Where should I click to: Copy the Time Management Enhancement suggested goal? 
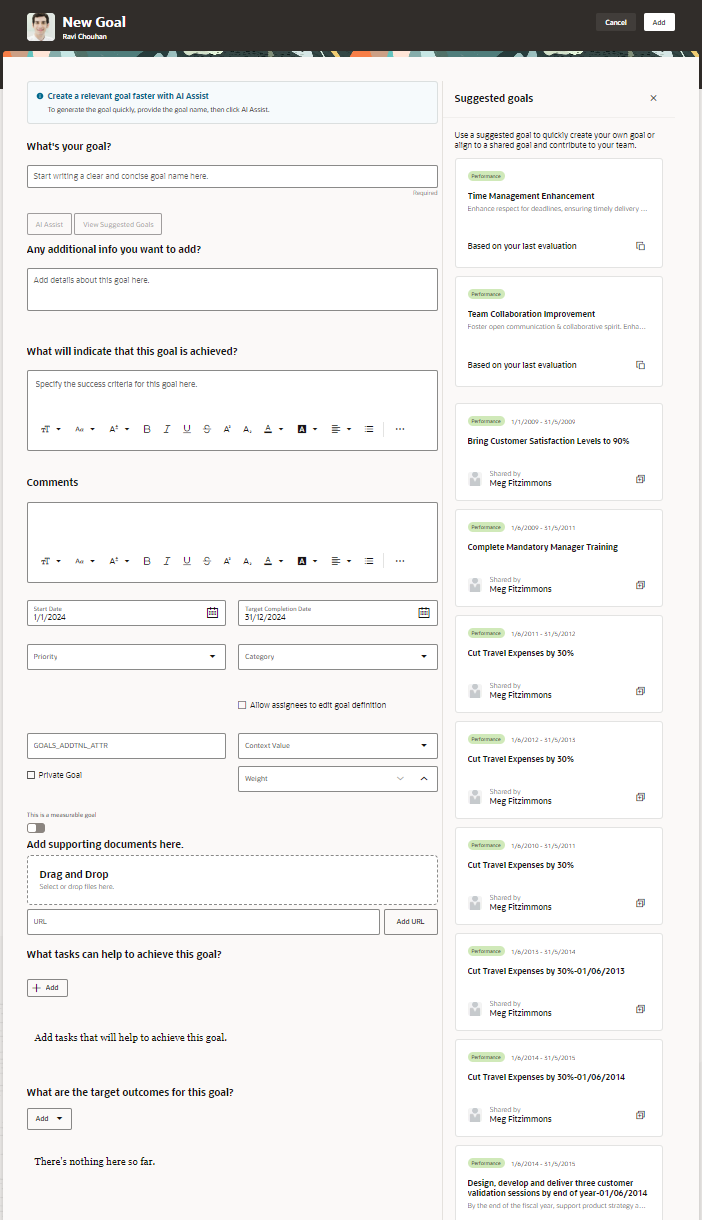pos(641,246)
